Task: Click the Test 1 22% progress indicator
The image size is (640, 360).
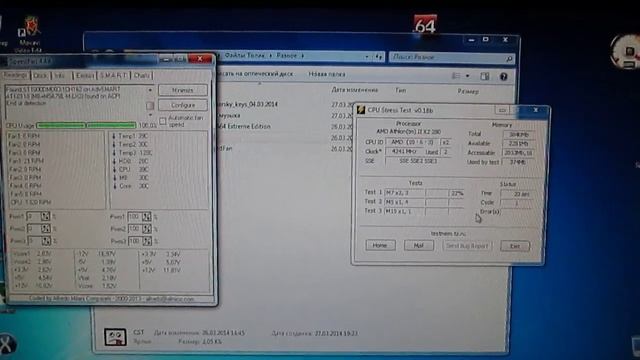Action: pyautogui.click(x=457, y=193)
